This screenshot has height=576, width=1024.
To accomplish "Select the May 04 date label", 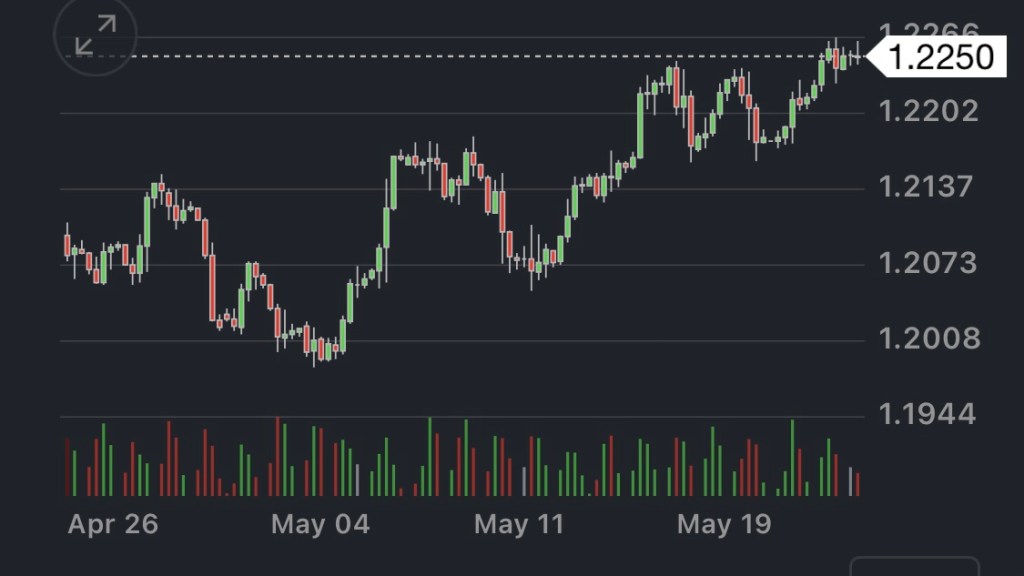I will tap(320, 524).
